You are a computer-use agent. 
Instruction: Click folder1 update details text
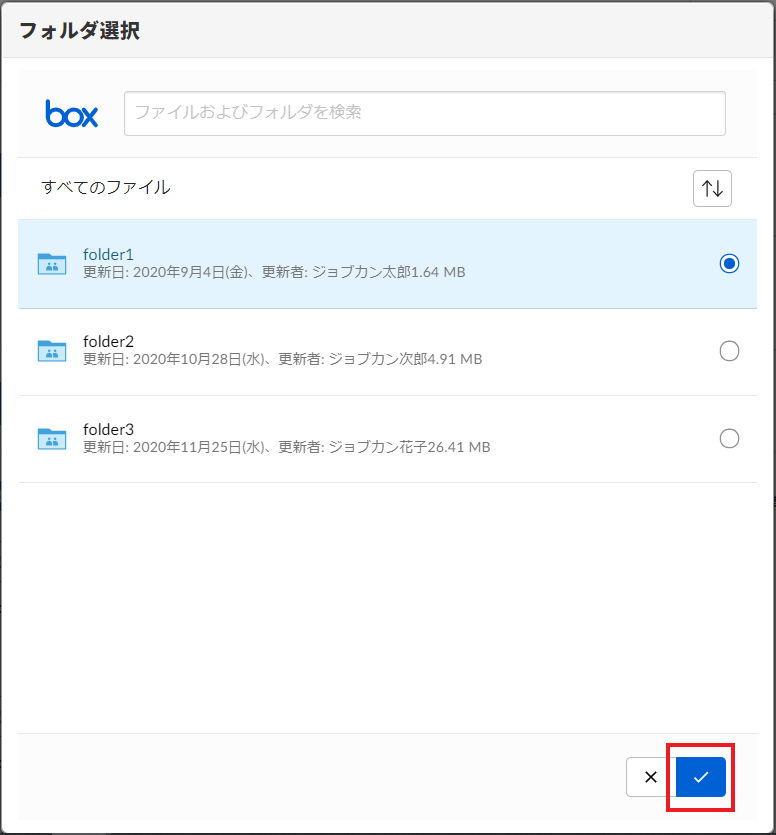[x=274, y=272]
